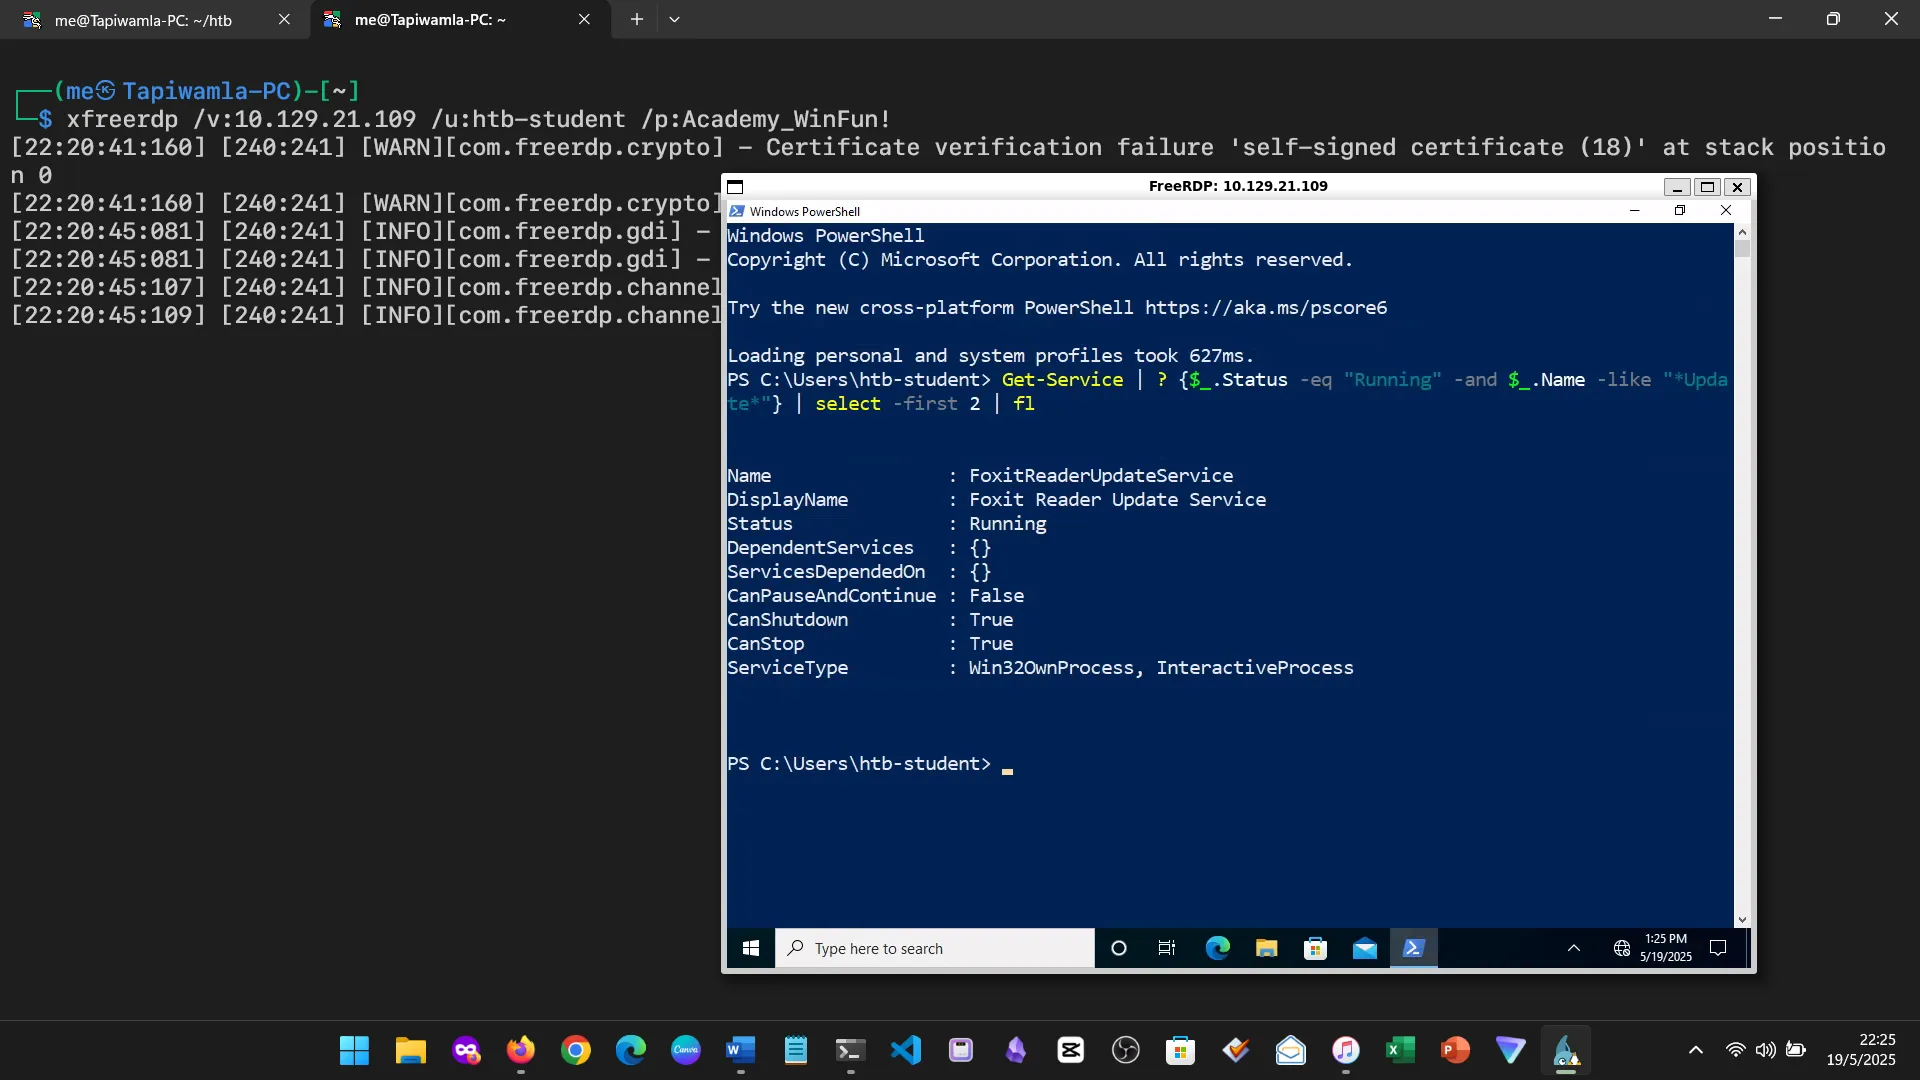Launch Microsoft Edge in remote taskbar
This screenshot has width=1920, height=1080.
point(1217,948)
